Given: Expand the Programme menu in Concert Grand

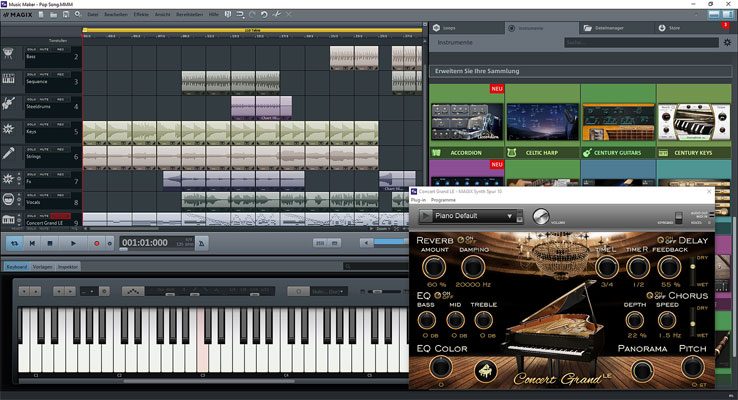Looking at the screenshot, I should pyautogui.click(x=443, y=201).
